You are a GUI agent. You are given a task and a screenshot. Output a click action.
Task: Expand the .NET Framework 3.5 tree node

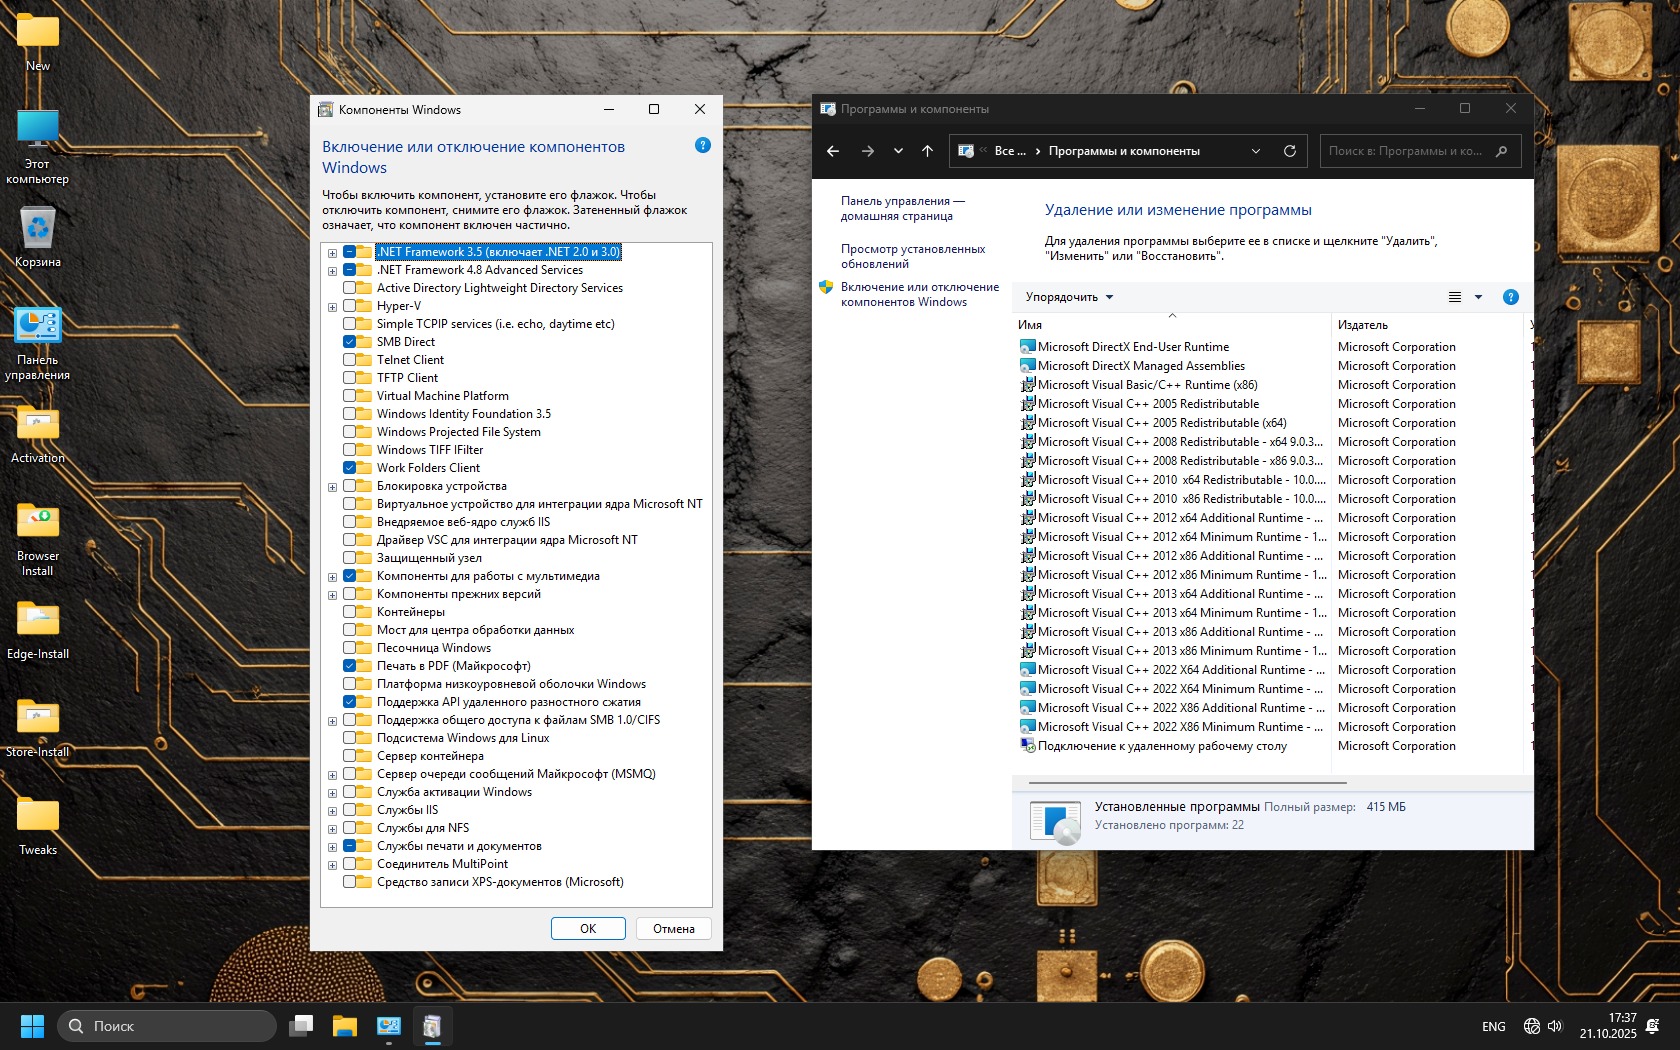click(x=332, y=253)
